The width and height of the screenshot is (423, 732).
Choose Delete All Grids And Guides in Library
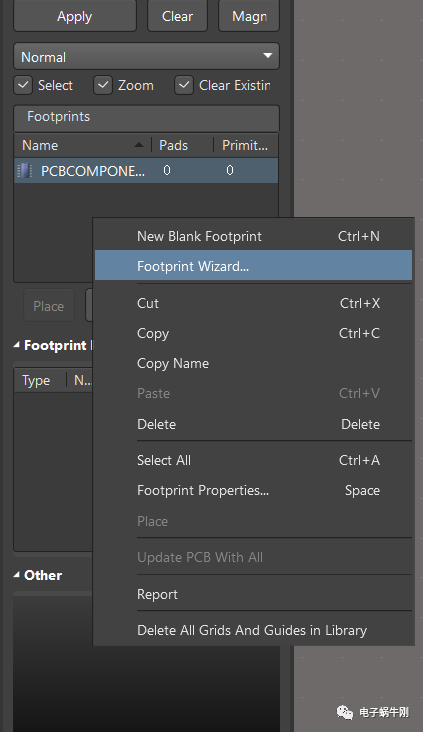tap(254, 630)
